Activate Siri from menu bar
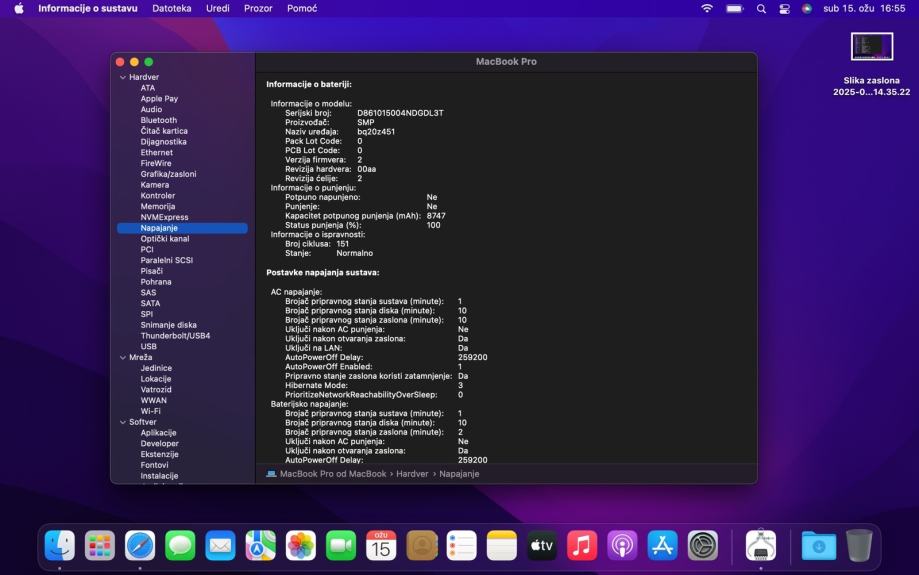The image size is (919, 575). click(x=807, y=8)
